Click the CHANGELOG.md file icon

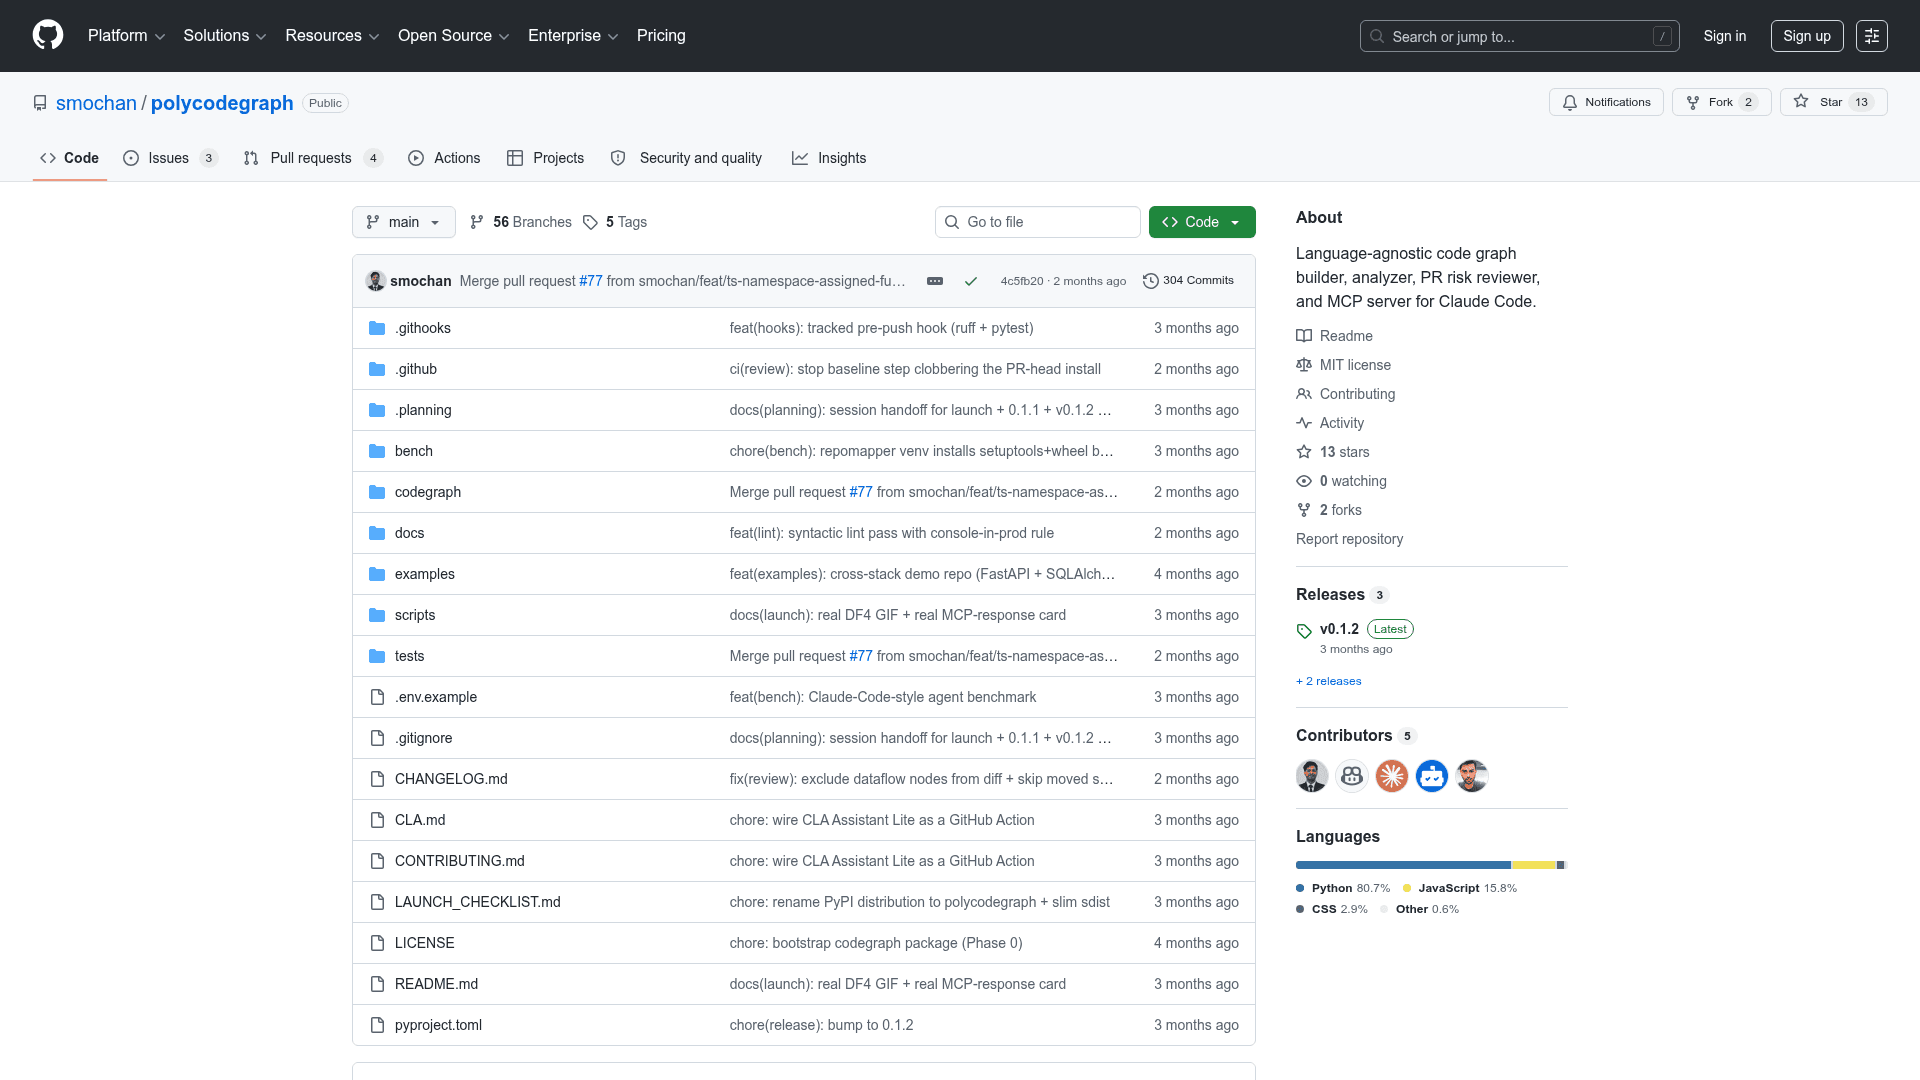[x=377, y=779]
